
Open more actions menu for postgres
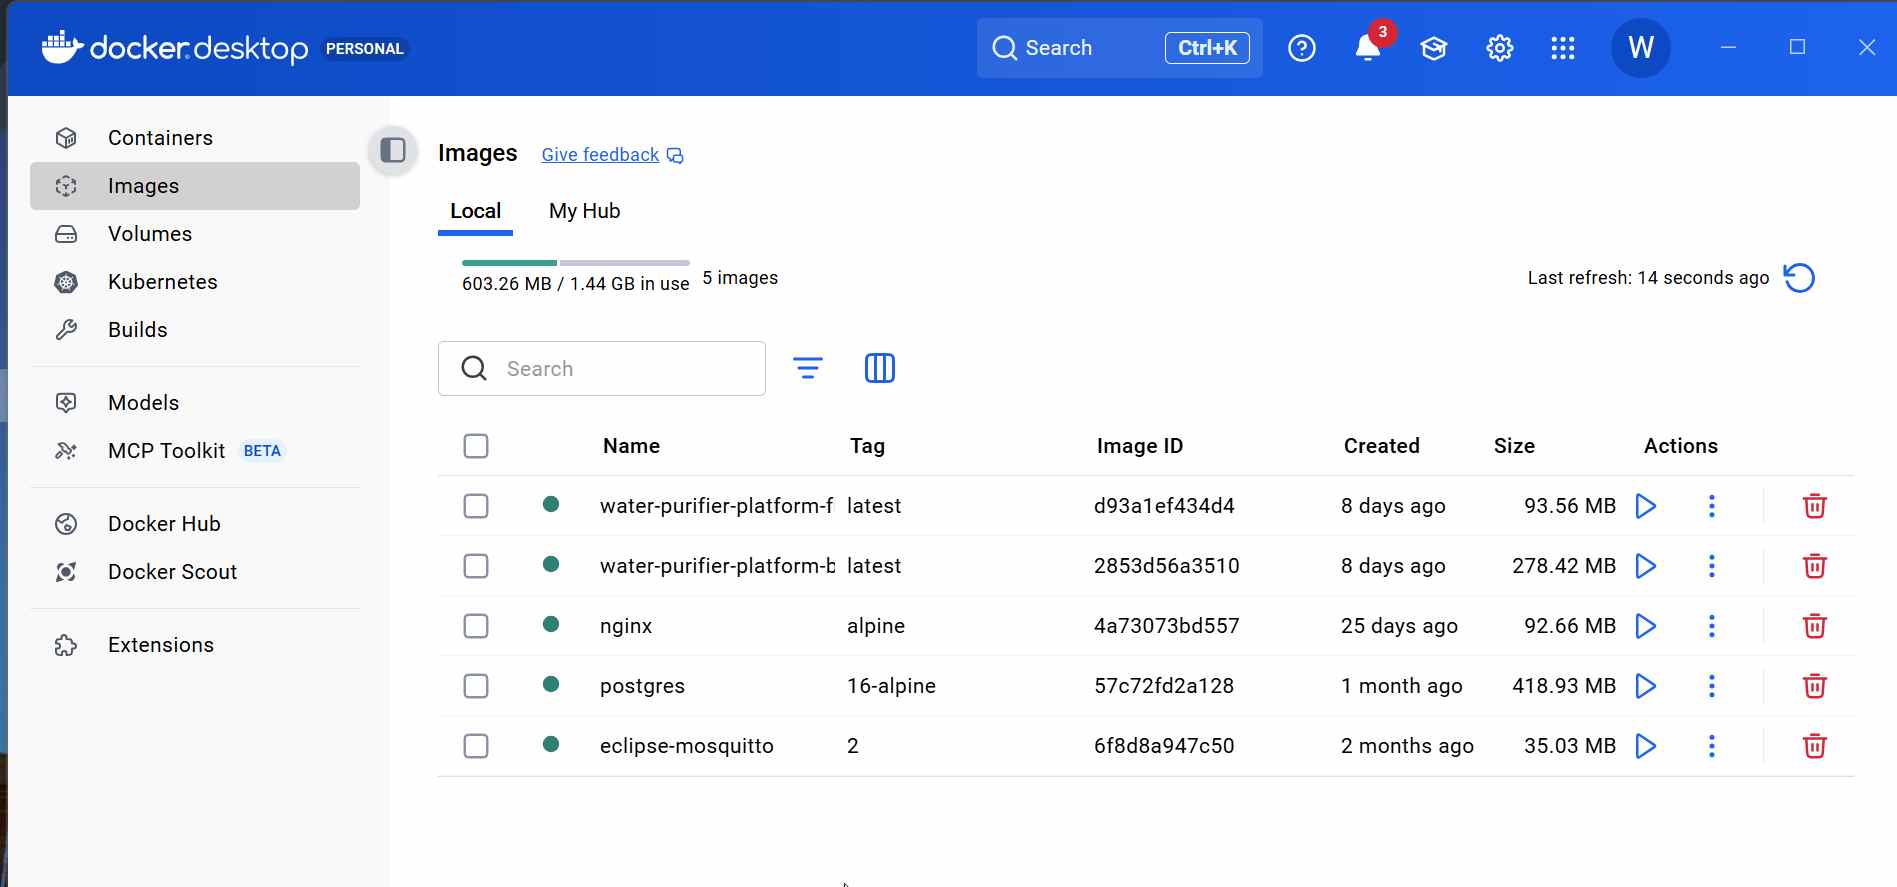pos(1712,686)
